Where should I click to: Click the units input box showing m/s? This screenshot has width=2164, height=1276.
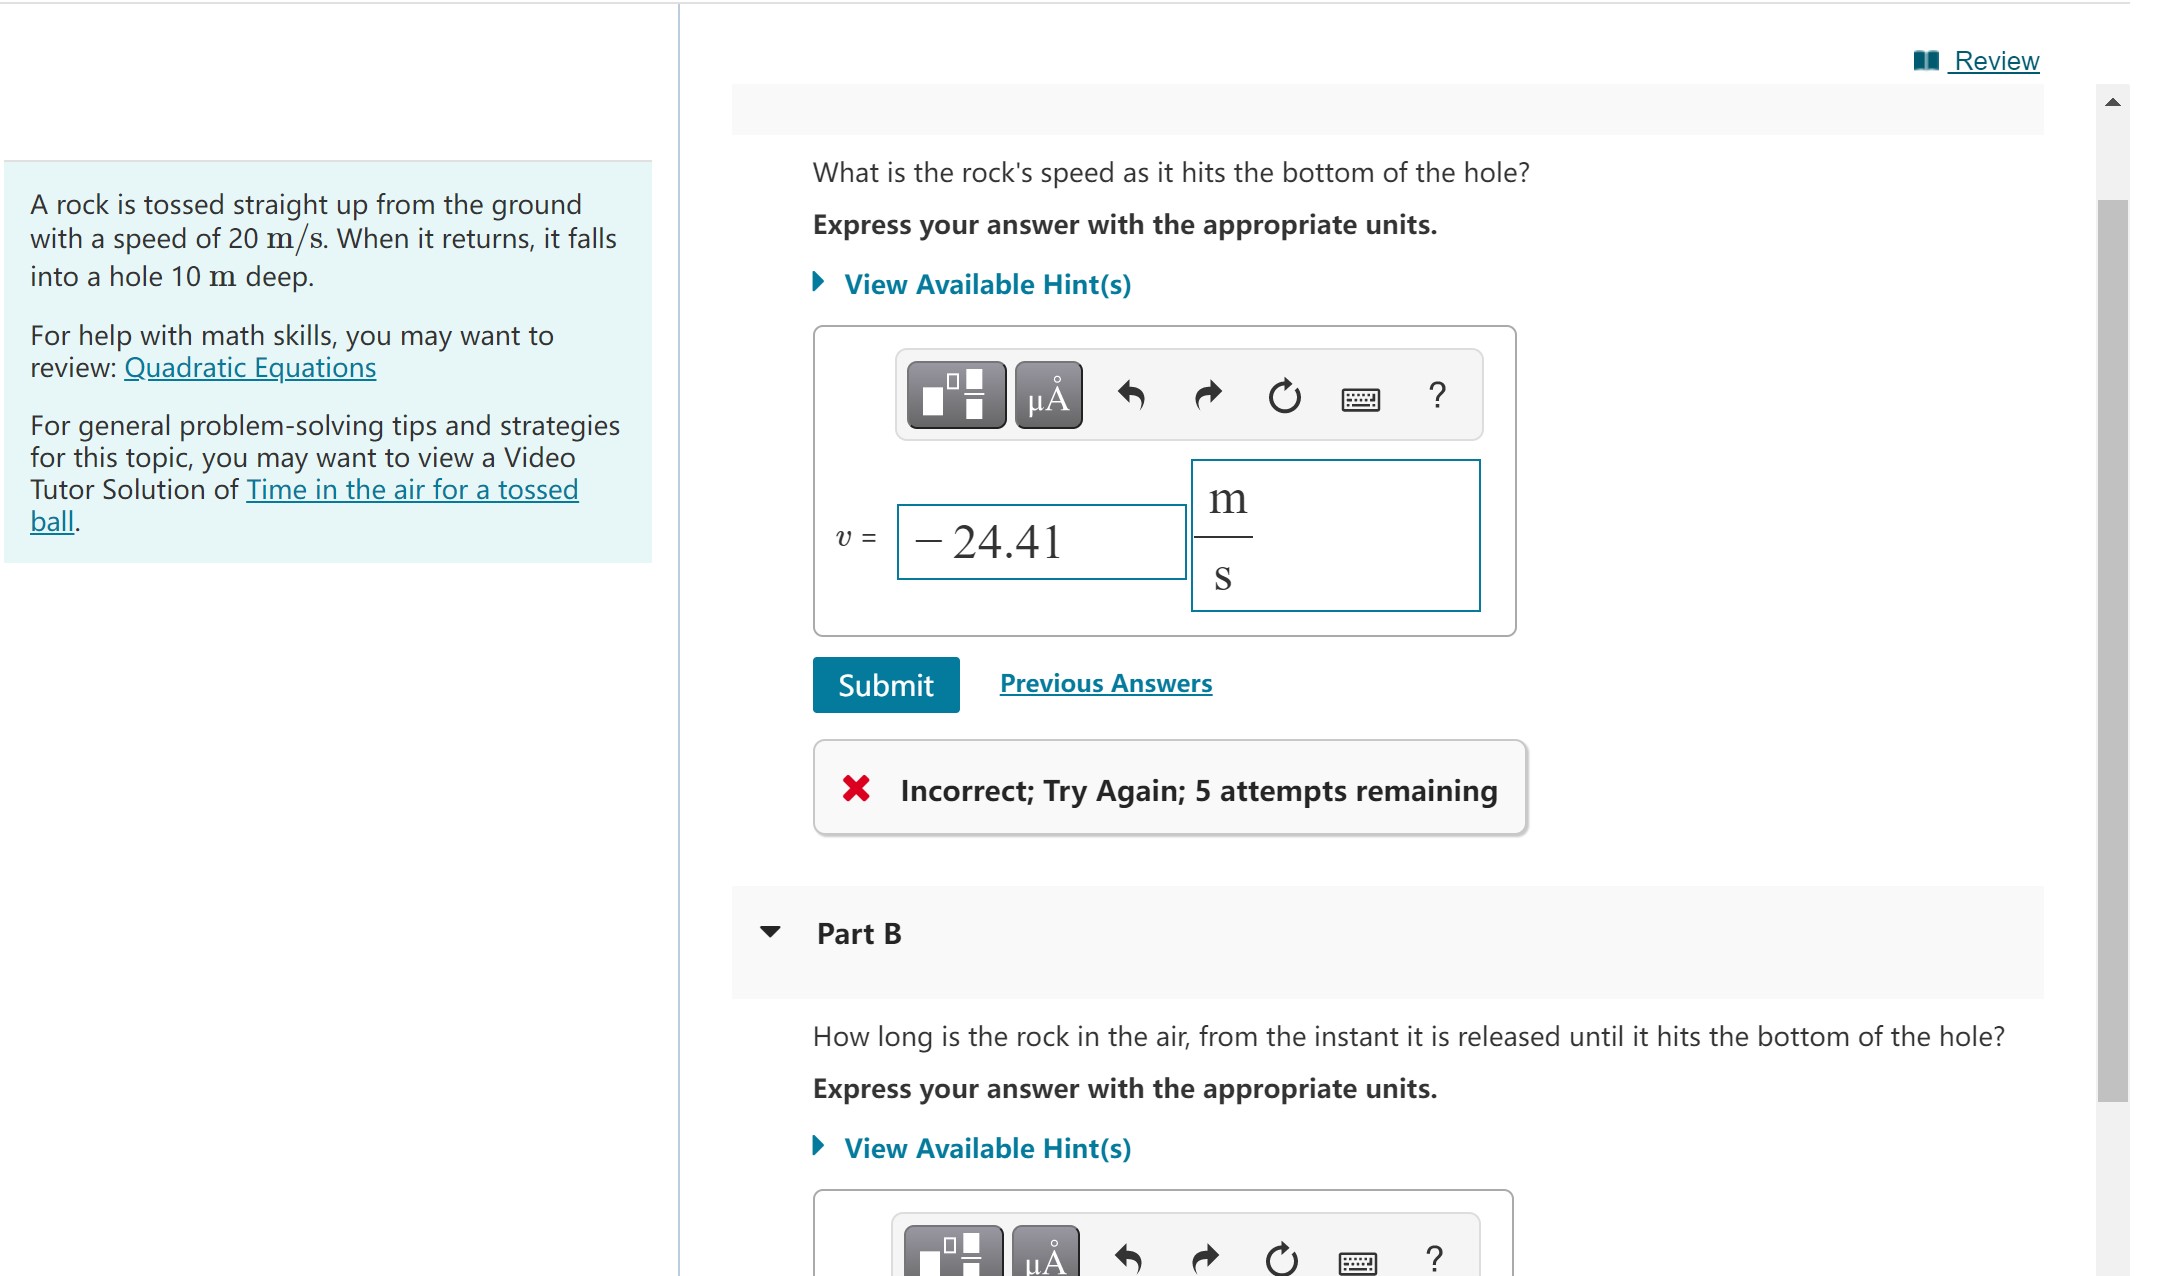click(1335, 536)
